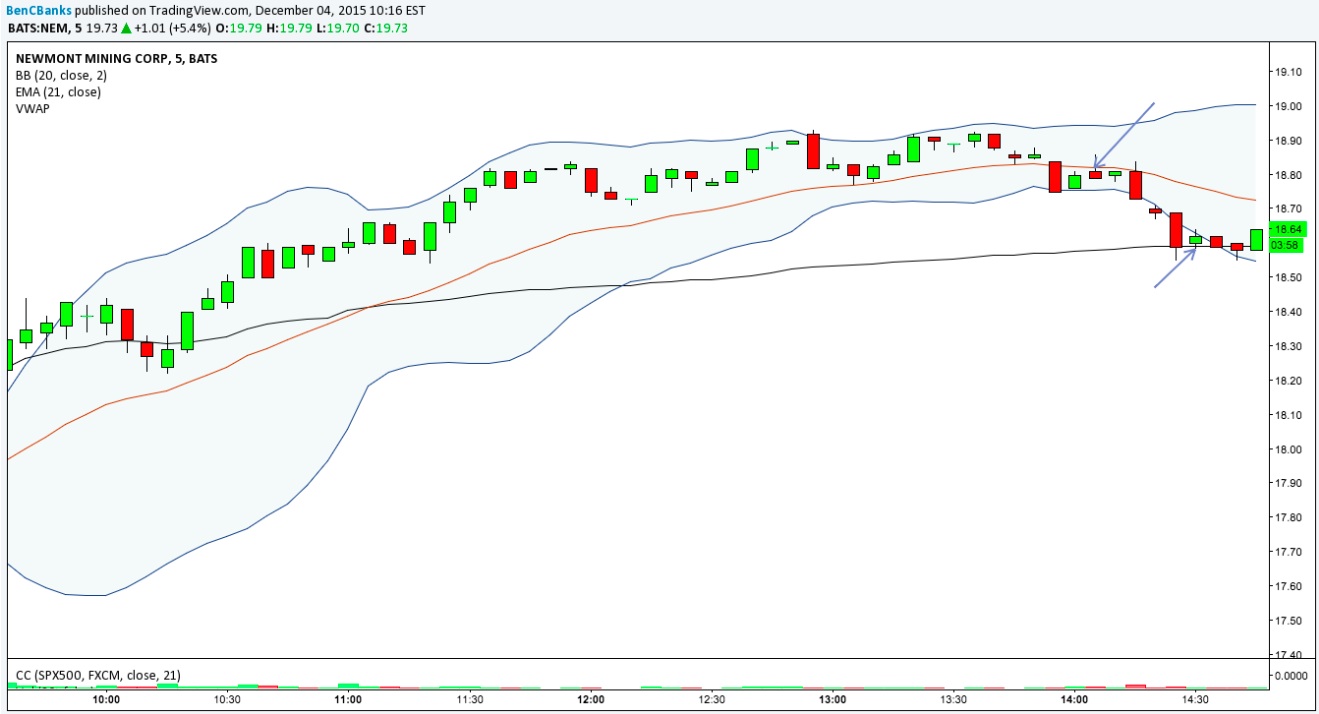Click the 18.30 price axis label

1289,346
